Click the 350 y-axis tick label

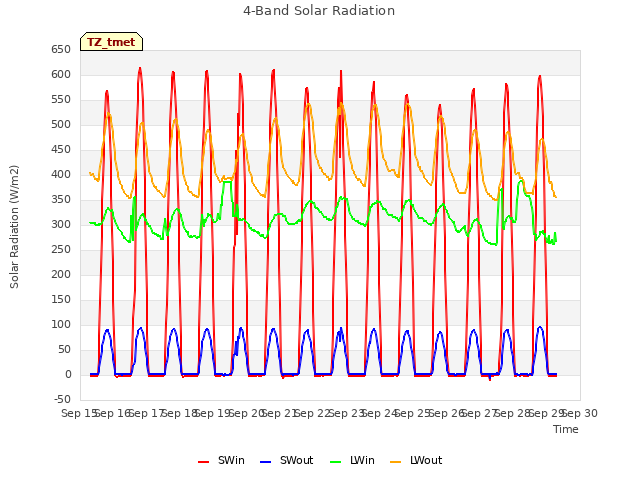[x=61, y=200]
